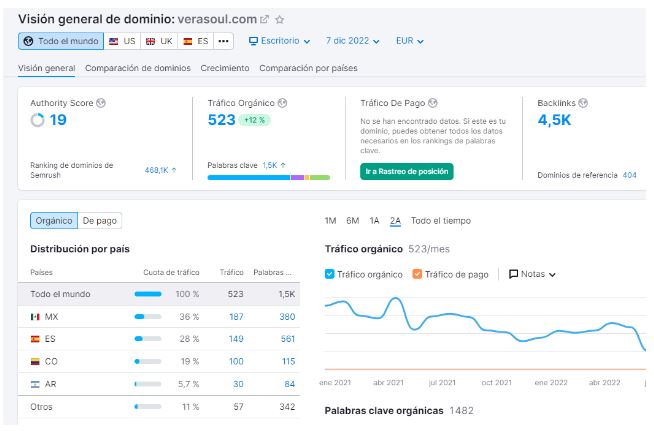The height and width of the screenshot is (431, 654).
Task: Open organic traffic value 523
Action: (221, 120)
